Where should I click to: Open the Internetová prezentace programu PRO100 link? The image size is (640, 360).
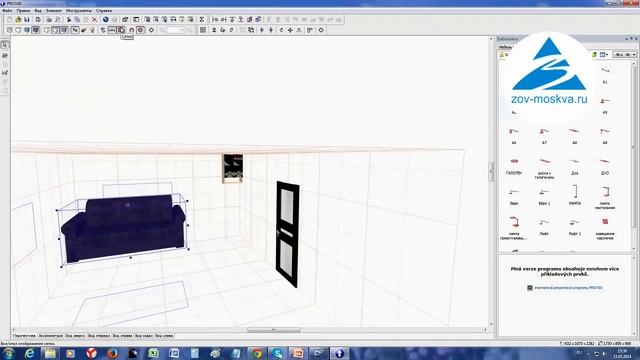point(568,288)
